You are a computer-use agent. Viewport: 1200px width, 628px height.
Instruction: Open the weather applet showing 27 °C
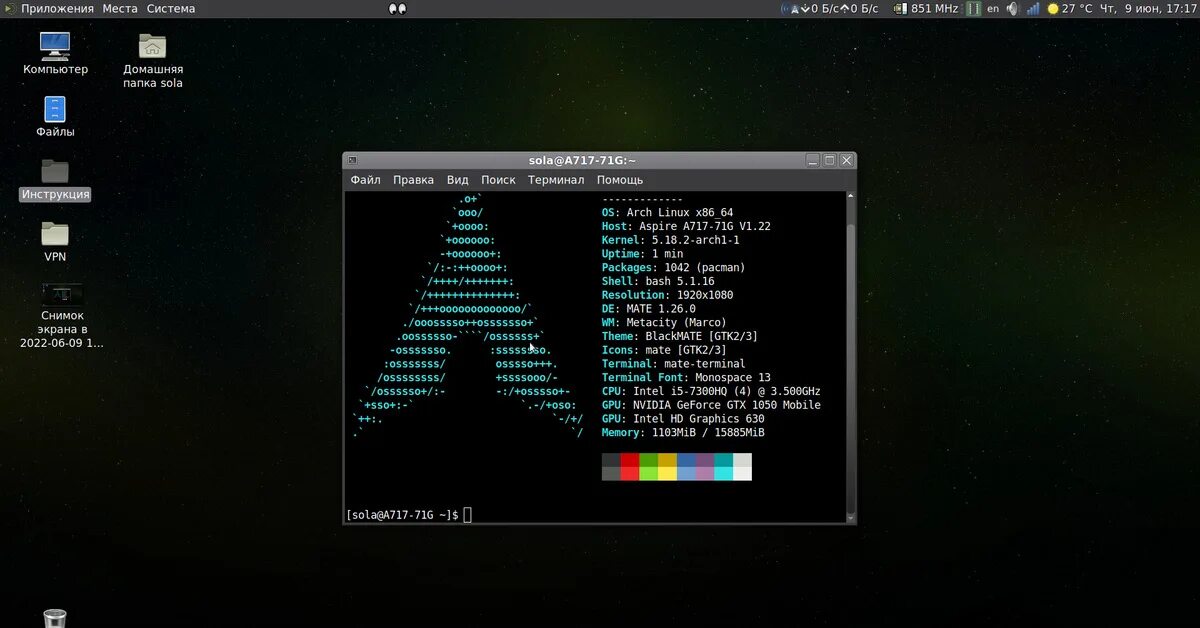pos(1070,8)
